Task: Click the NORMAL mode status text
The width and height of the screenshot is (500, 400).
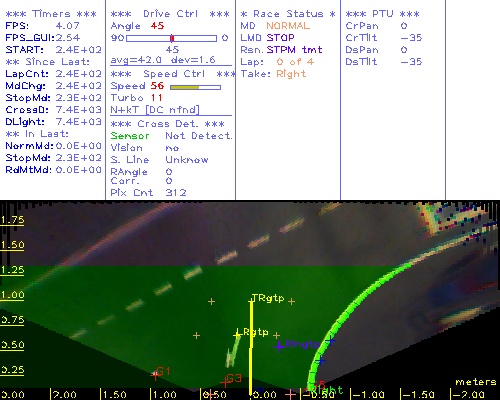Action: [288, 26]
